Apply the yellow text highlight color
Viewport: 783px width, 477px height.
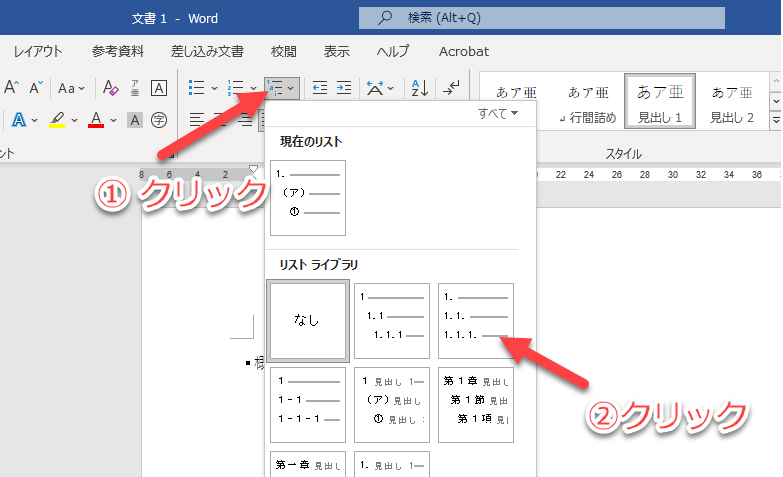click(x=57, y=120)
